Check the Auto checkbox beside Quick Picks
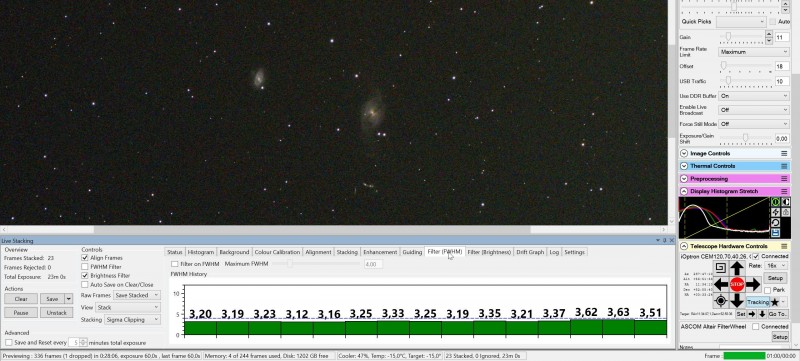Image resolution: width=800 pixels, height=361 pixels. click(x=772, y=21)
